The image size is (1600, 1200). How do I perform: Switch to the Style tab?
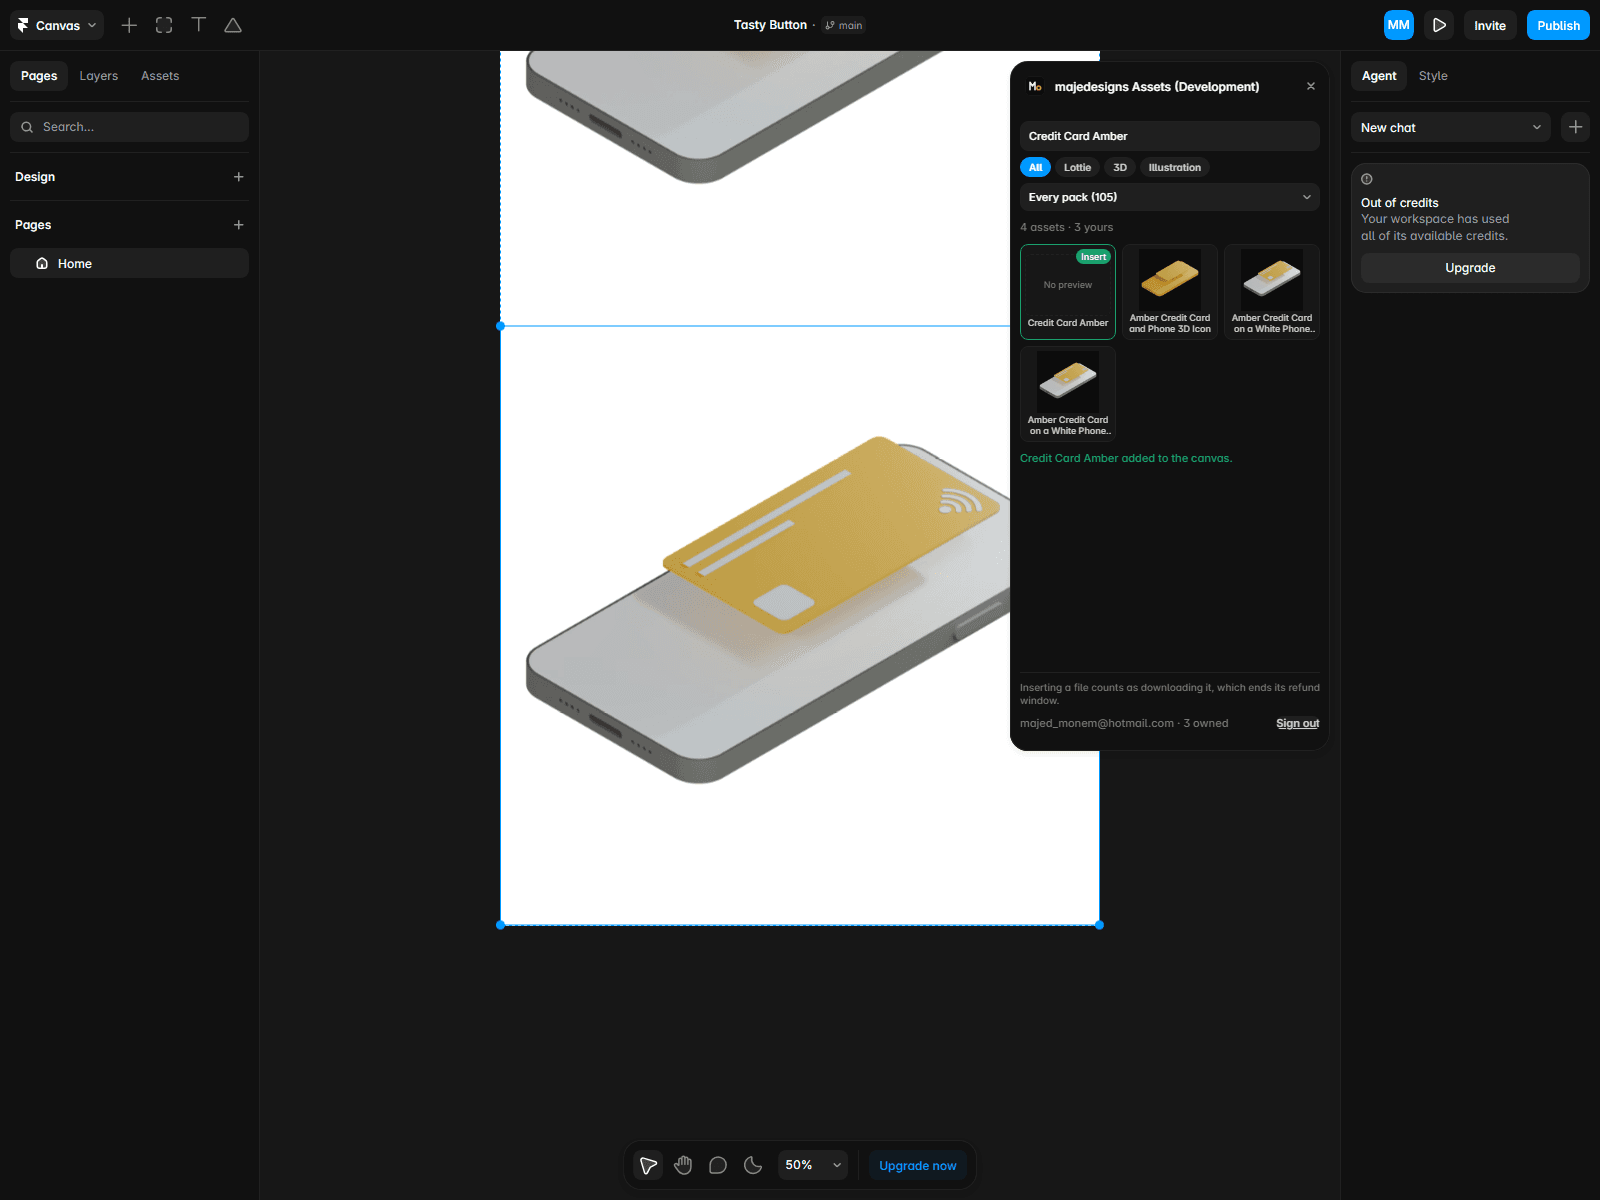(x=1433, y=76)
